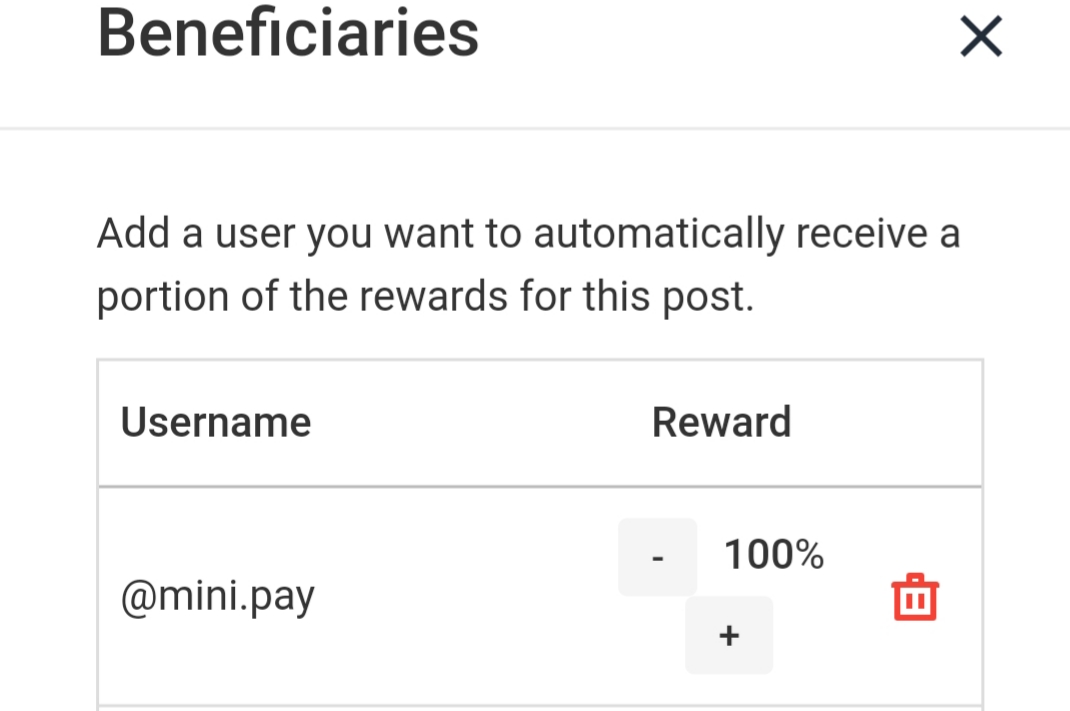Click the Beneficiaries dialog title
1070x711 pixels.
click(x=288, y=33)
